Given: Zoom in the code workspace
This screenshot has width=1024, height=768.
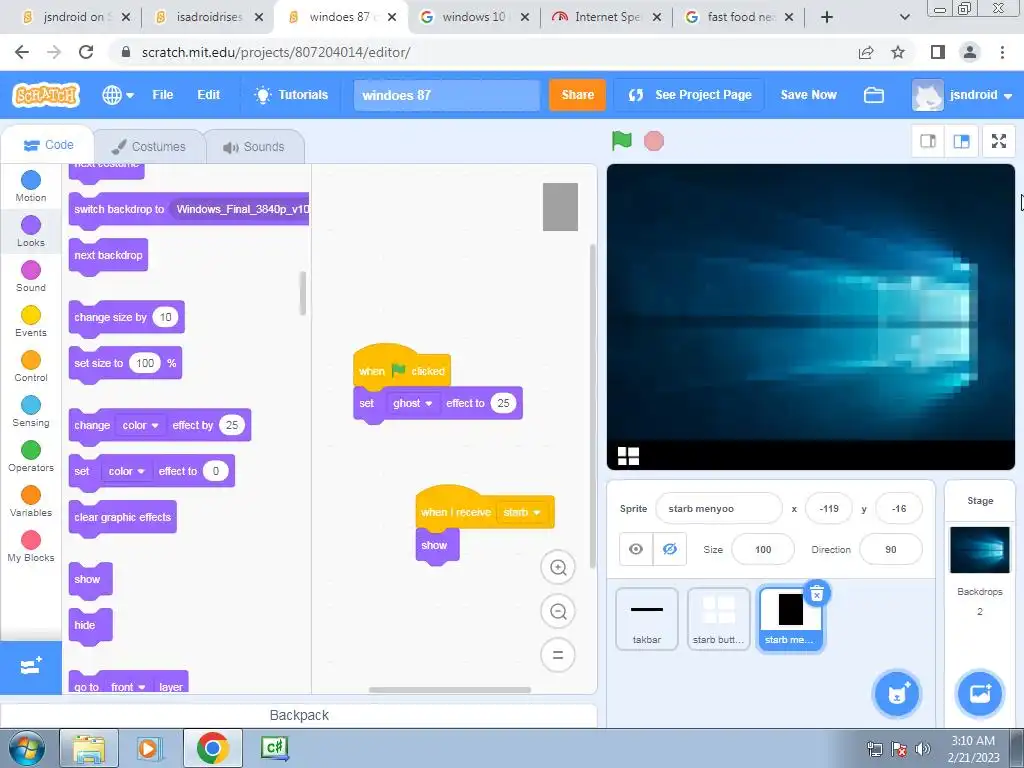Looking at the screenshot, I should coord(558,567).
